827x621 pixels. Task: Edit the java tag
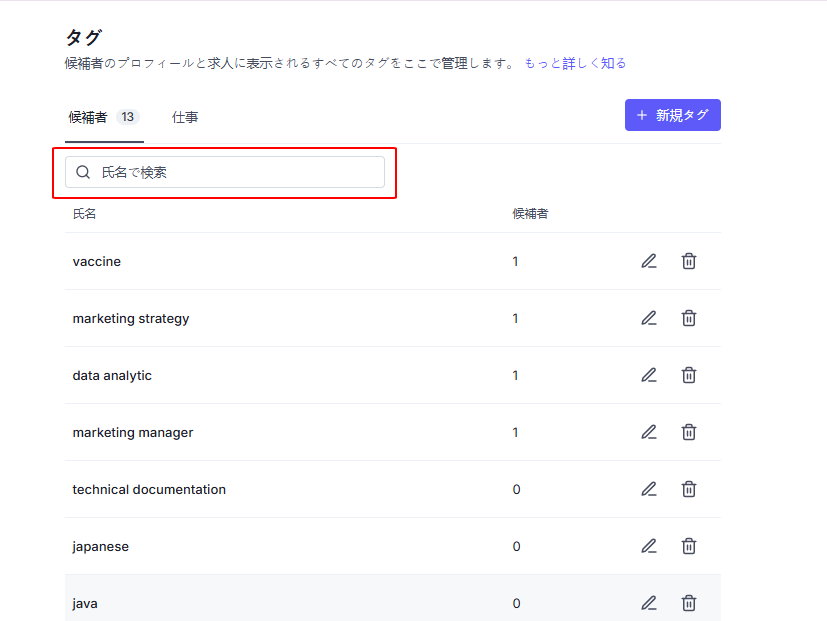(x=649, y=603)
